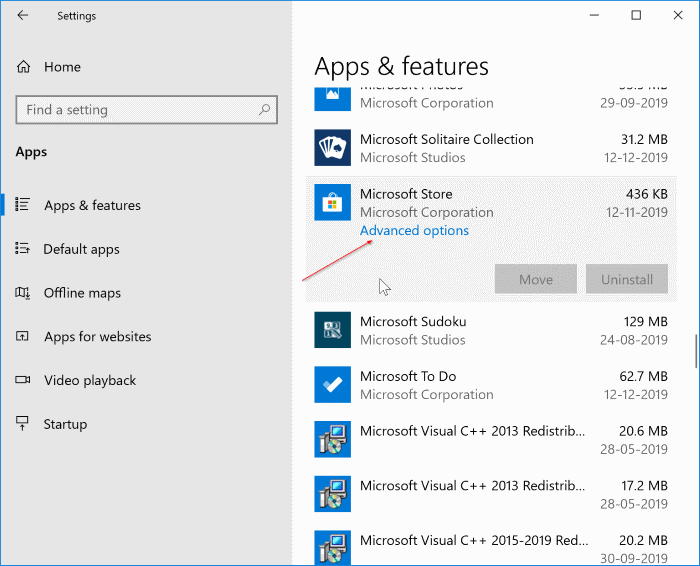Click the back arrow in Settings

22,16
